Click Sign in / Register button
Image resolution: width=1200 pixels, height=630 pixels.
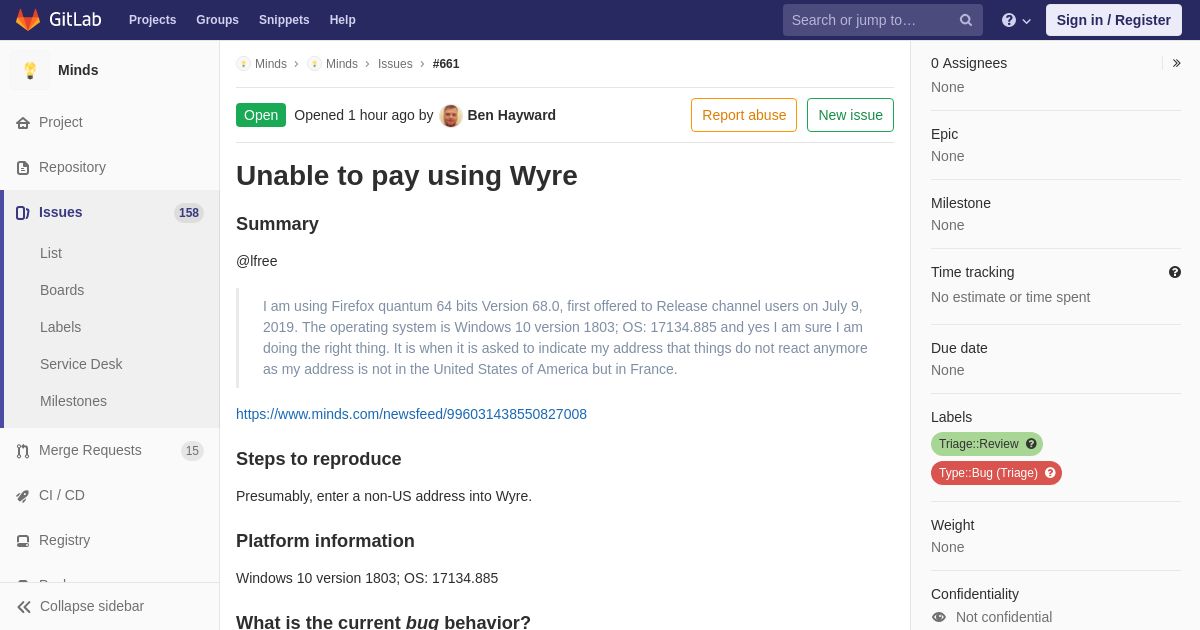click(x=1113, y=20)
